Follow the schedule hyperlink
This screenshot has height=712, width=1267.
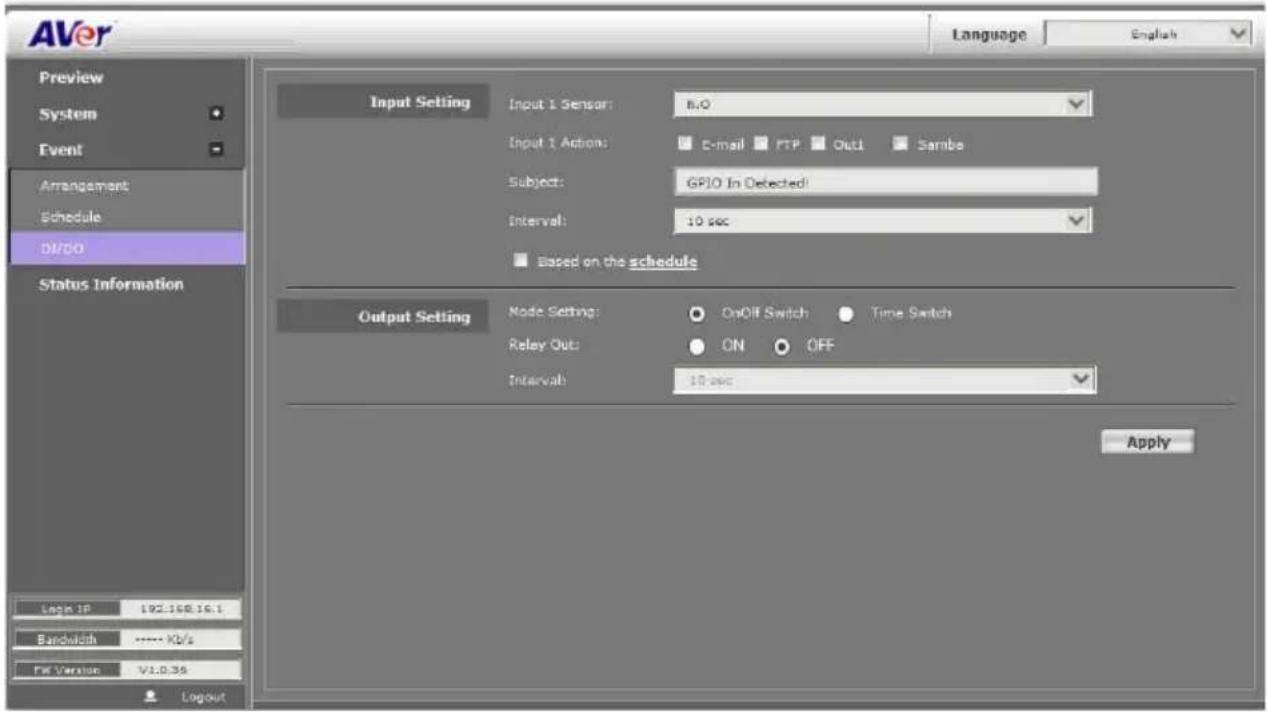pyautogui.click(x=663, y=262)
